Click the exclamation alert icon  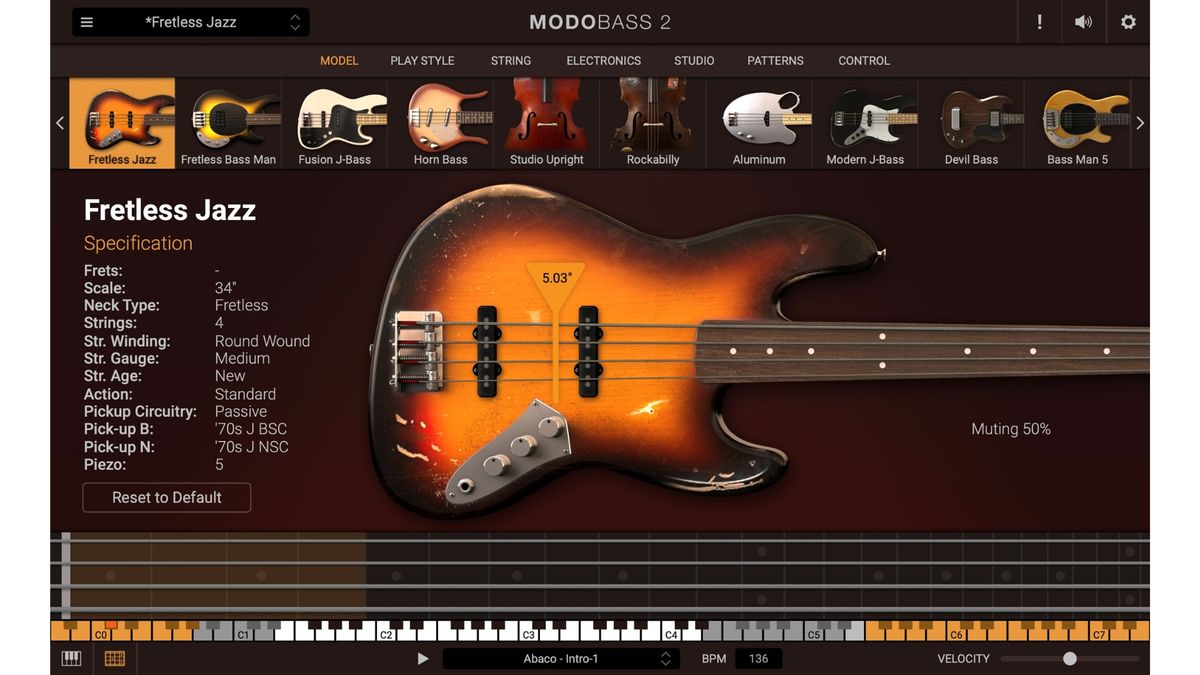(1040, 22)
